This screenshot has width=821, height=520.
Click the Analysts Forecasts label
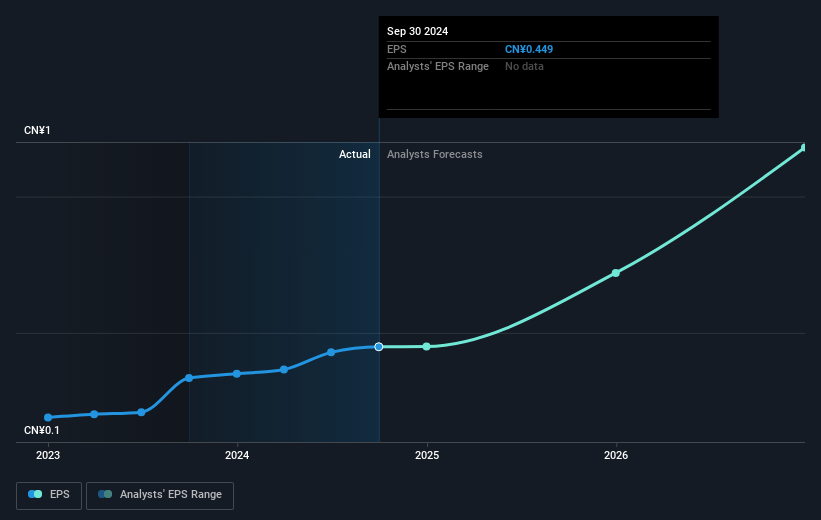(x=435, y=154)
